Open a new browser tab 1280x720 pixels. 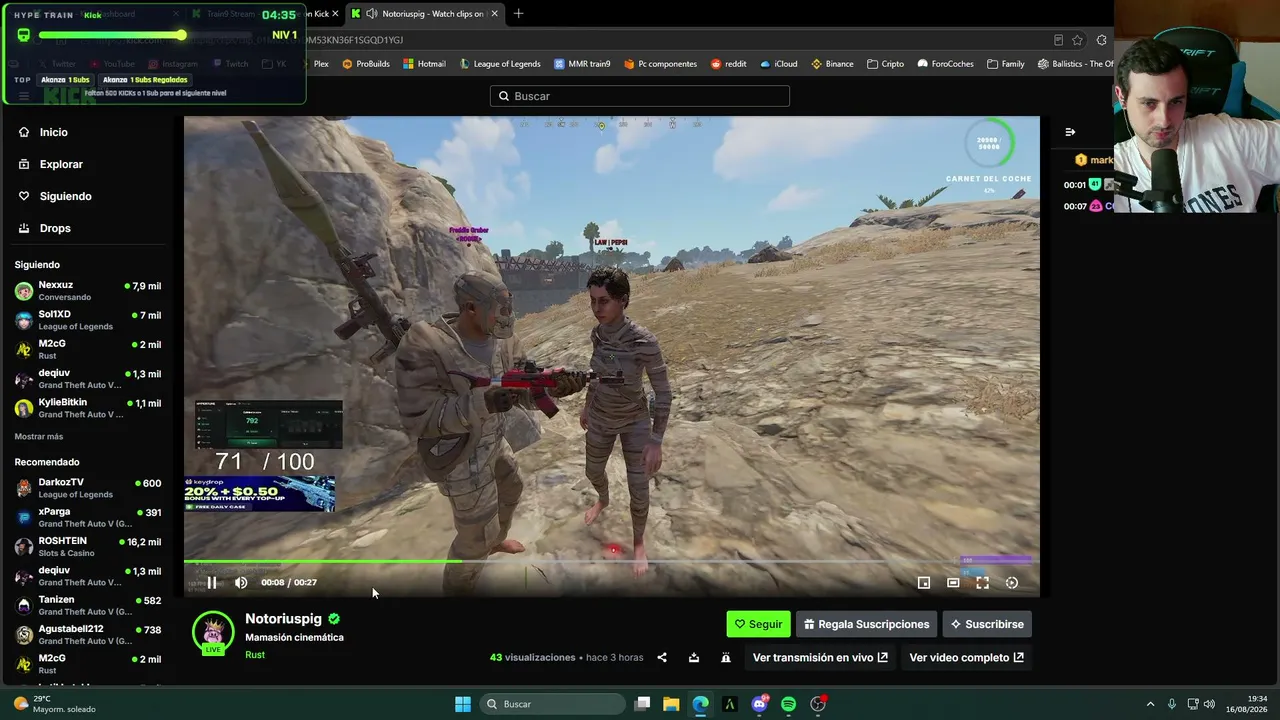518,14
